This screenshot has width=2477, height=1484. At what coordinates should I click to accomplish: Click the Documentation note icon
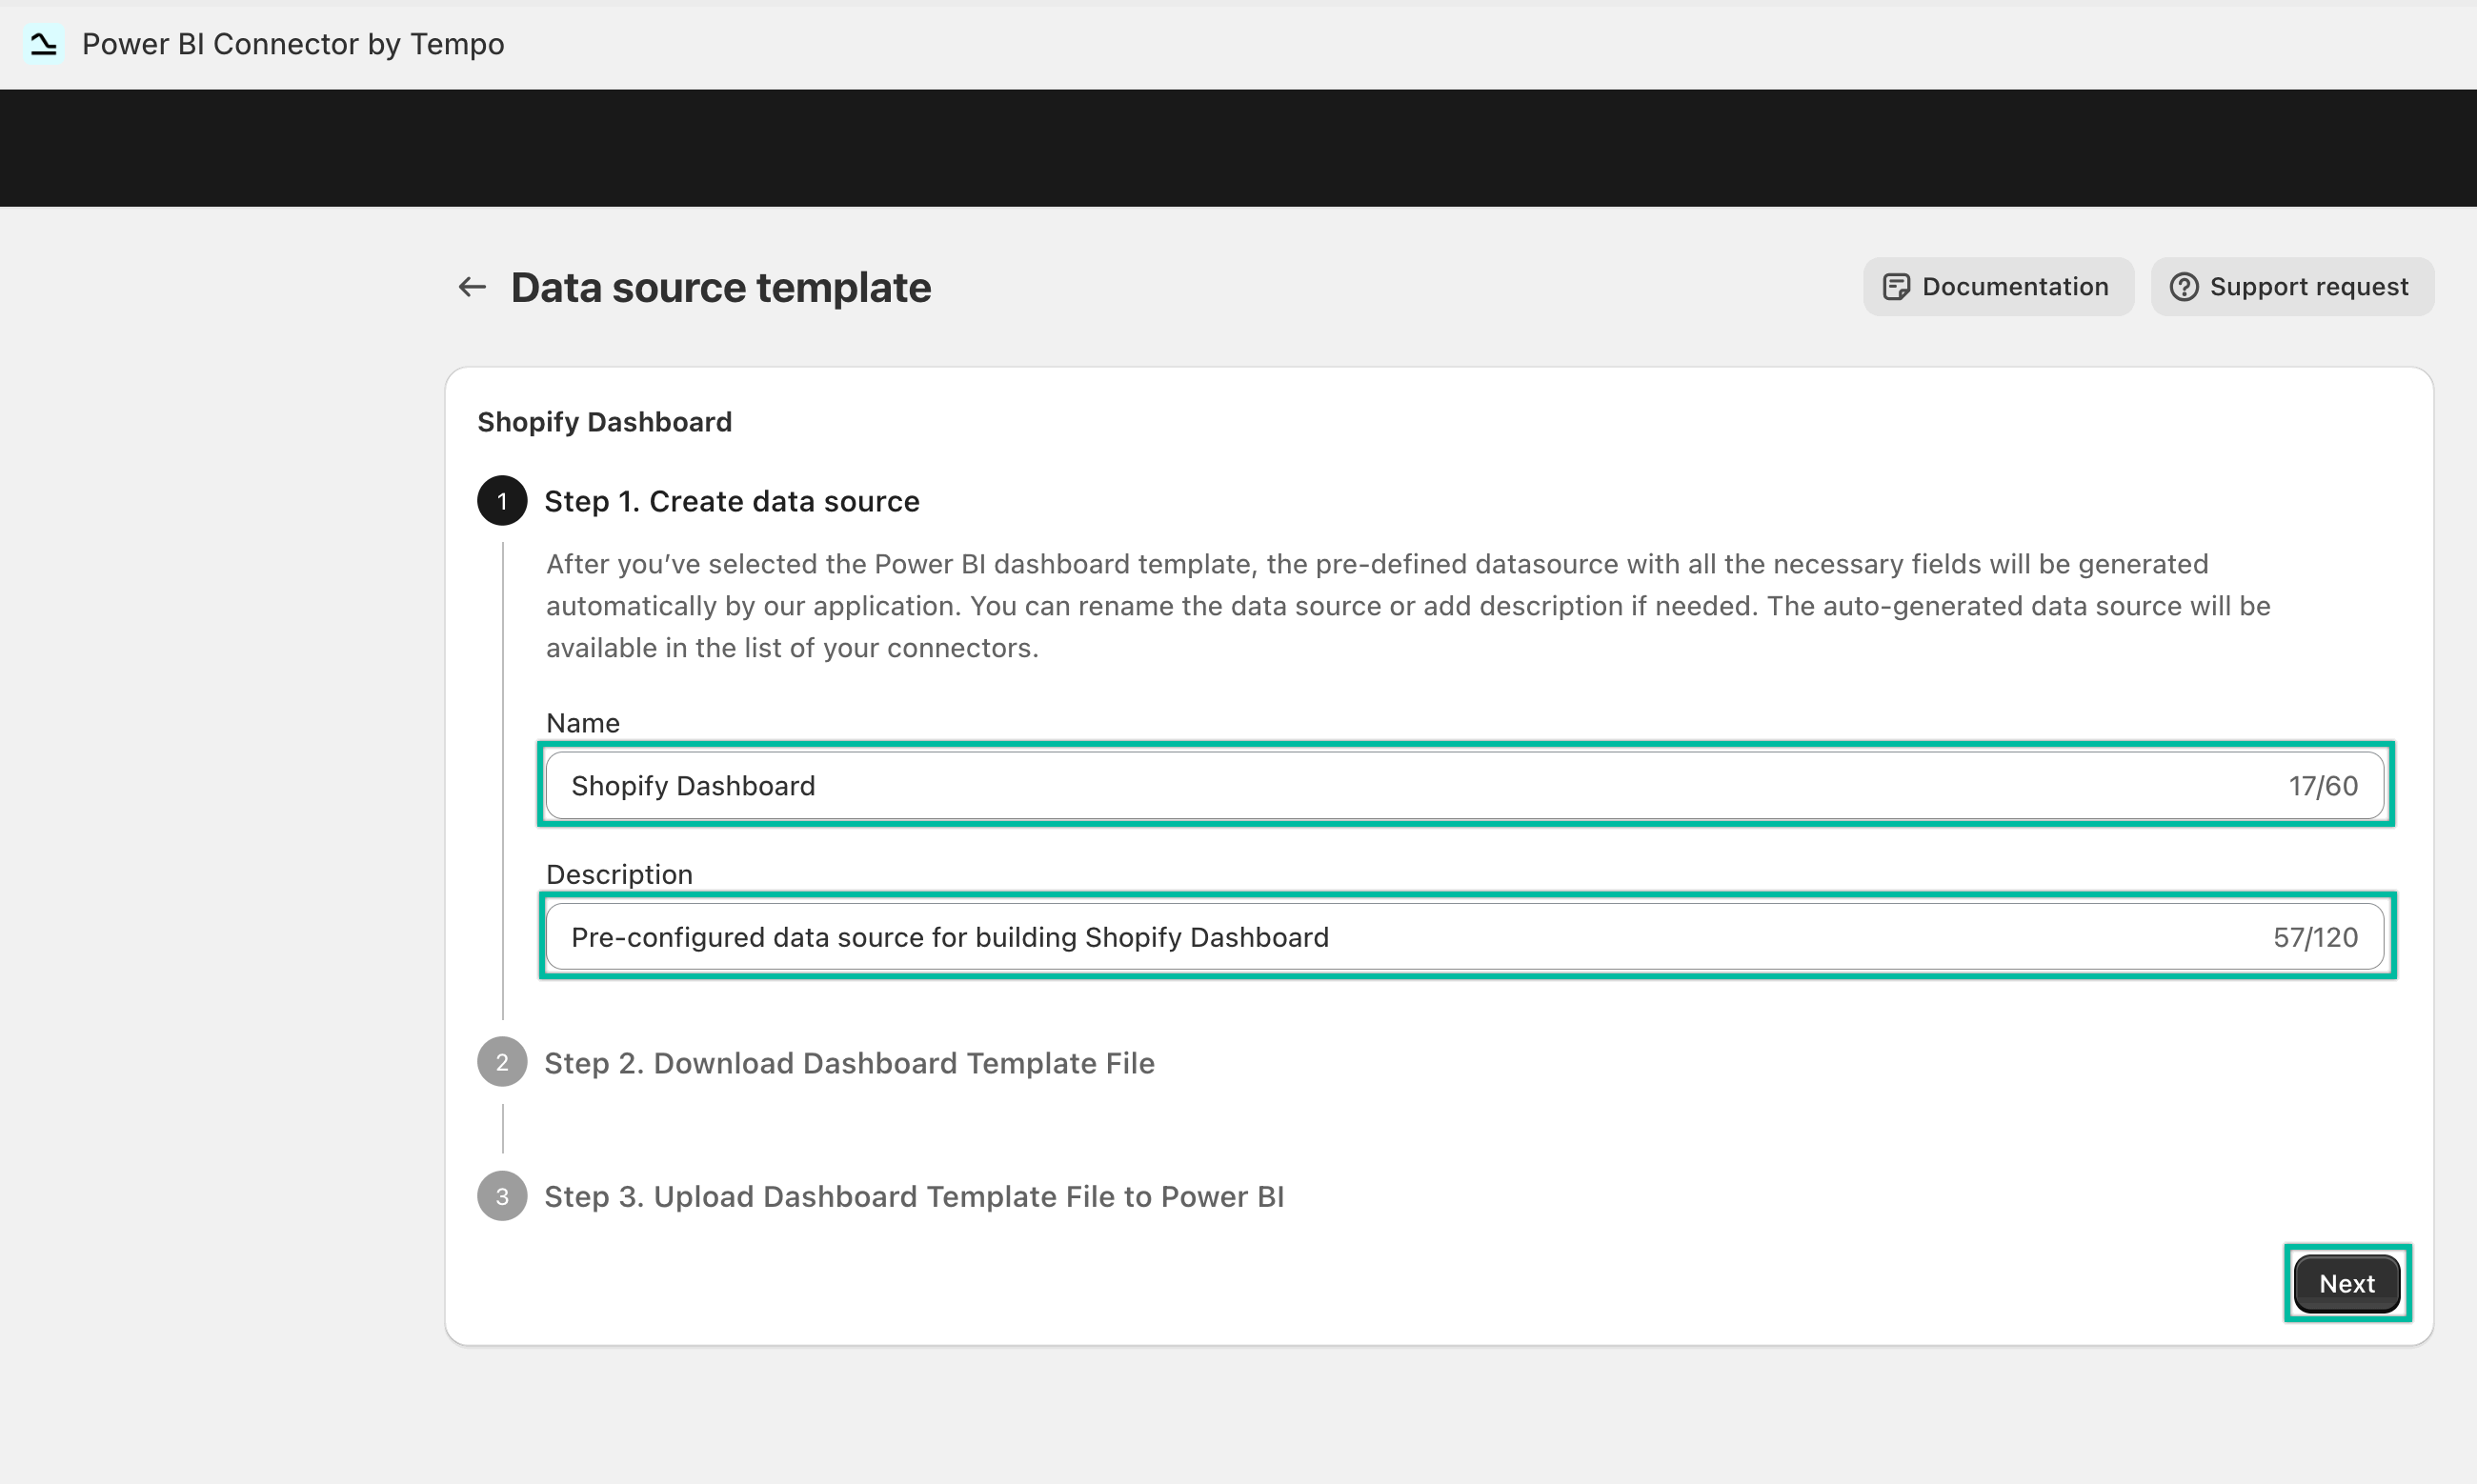pyautogui.click(x=1895, y=287)
